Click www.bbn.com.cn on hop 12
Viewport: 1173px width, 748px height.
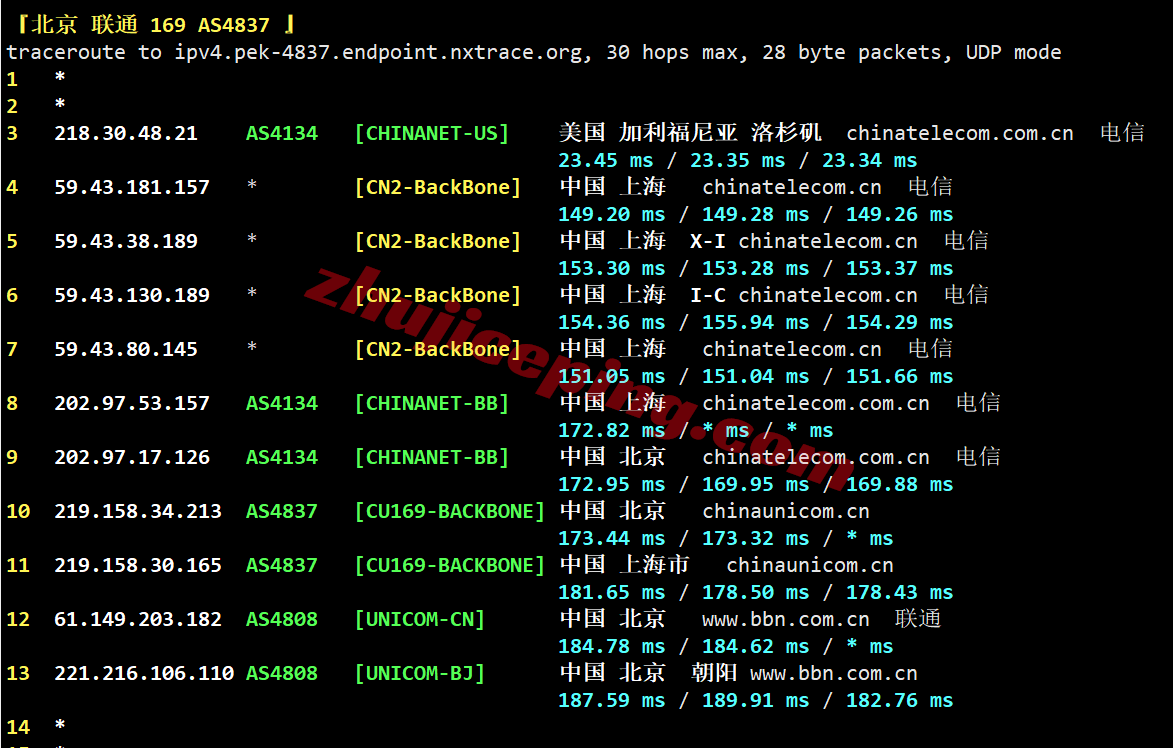(785, 619)
